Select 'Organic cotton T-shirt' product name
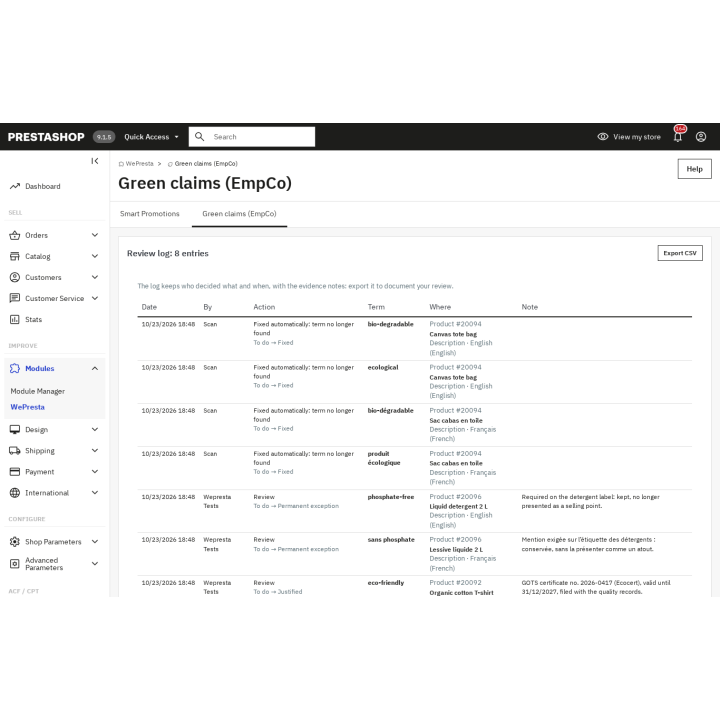Image resolution: width=720 pixels, height=720 pixels. click(x=461, y=593)
